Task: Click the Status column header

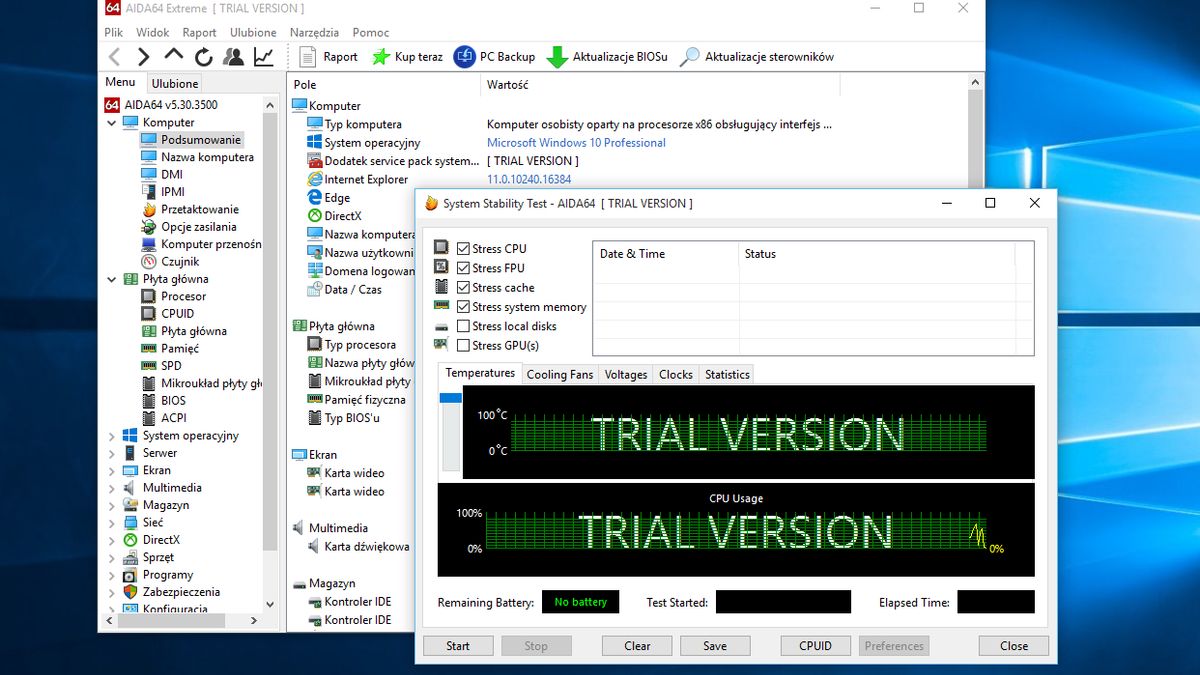Action: point(876,254)
